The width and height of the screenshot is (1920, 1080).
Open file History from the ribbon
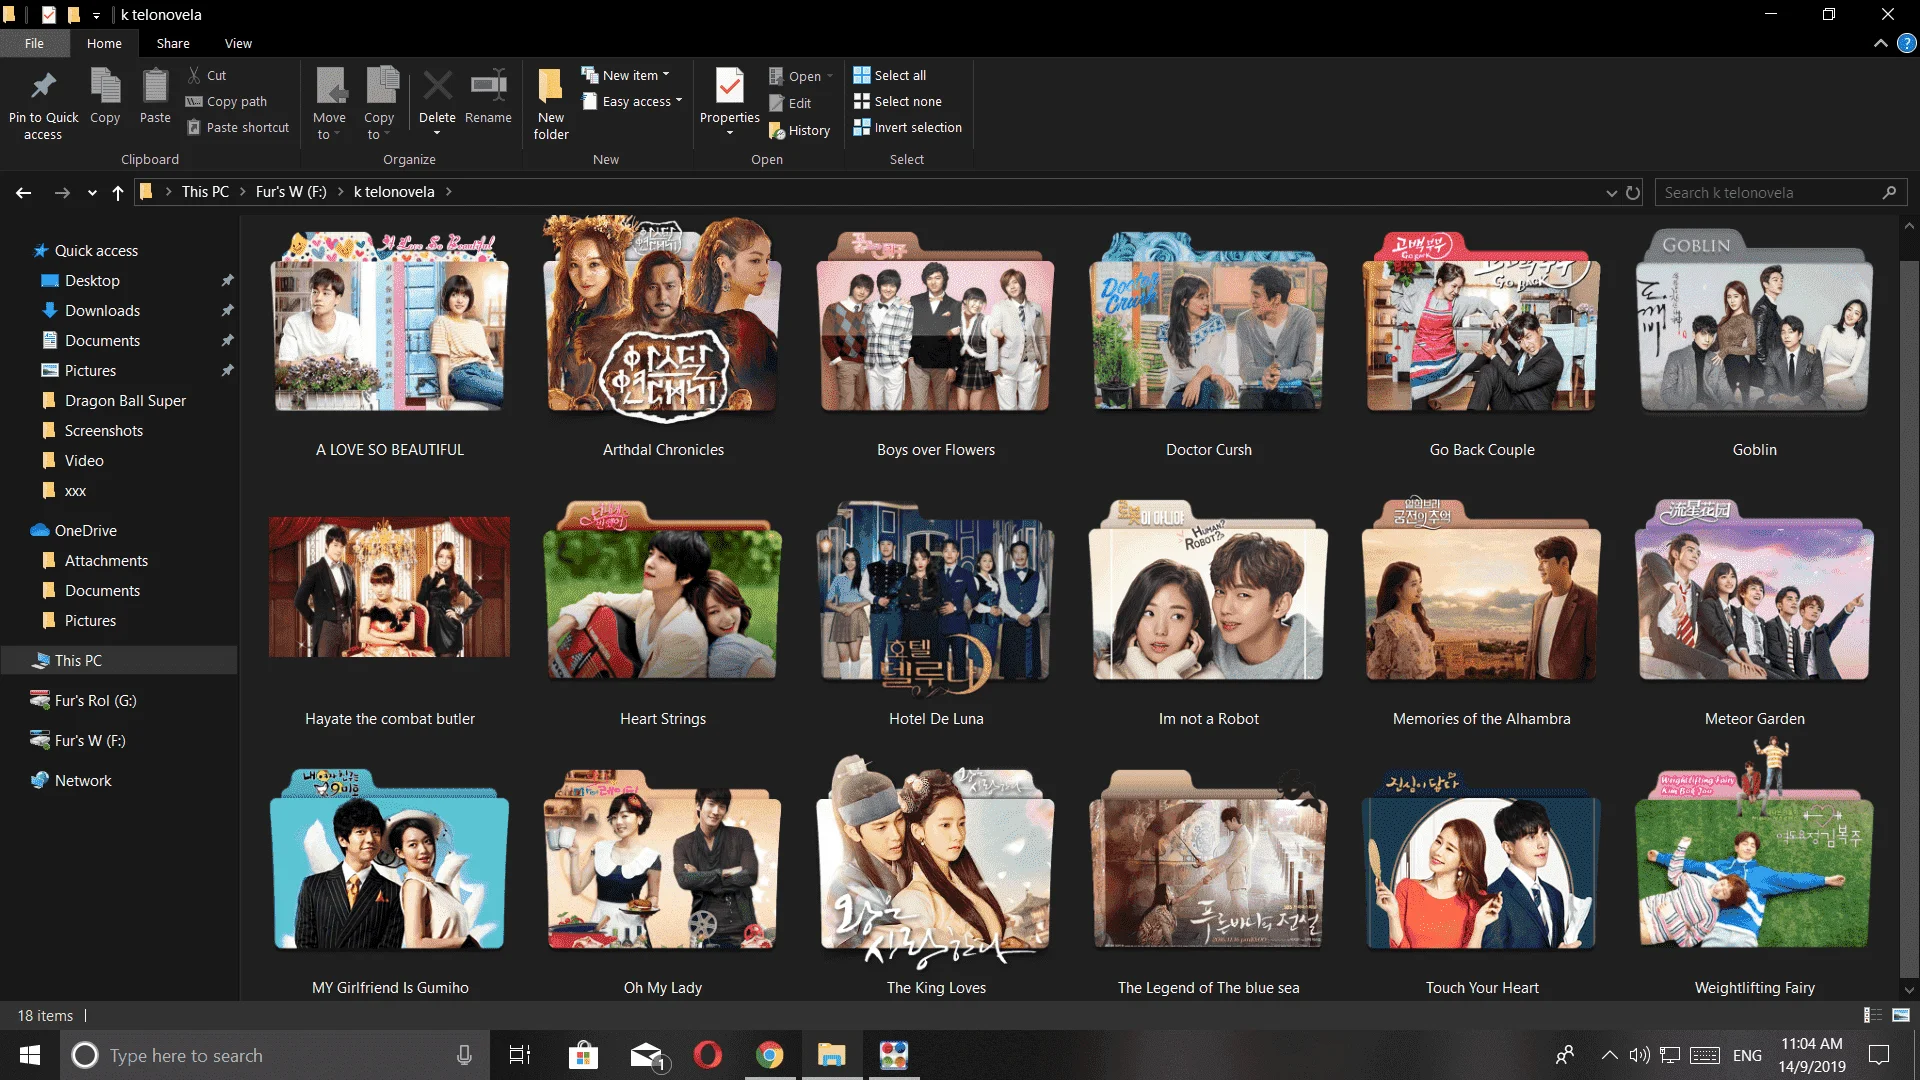799,130
